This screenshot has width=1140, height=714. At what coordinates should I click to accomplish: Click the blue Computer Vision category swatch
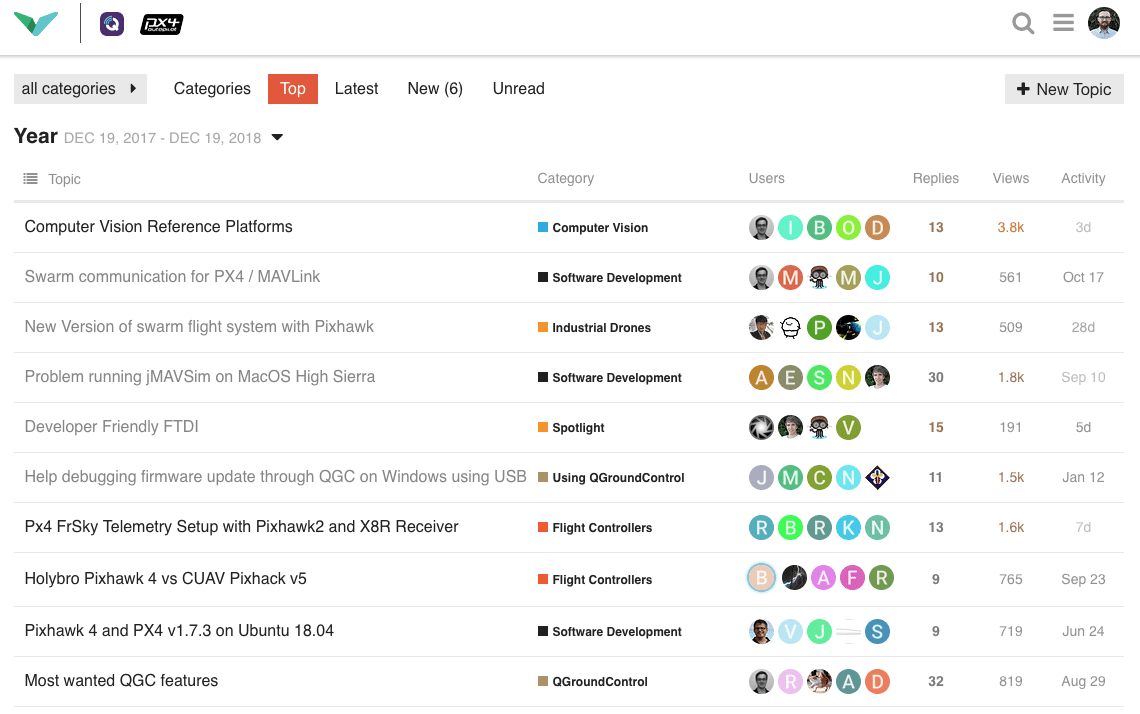pos(543,227)
